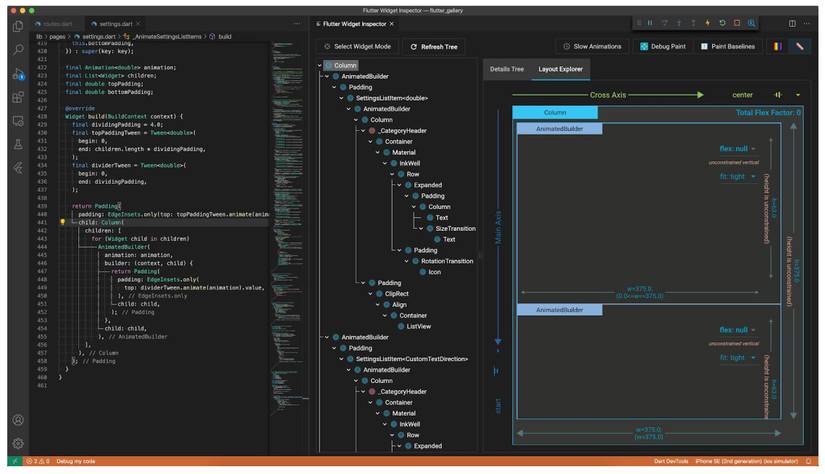Switch to the settings.dart editor tab
This screenshot has height=474, width=825.
point(115,24)
